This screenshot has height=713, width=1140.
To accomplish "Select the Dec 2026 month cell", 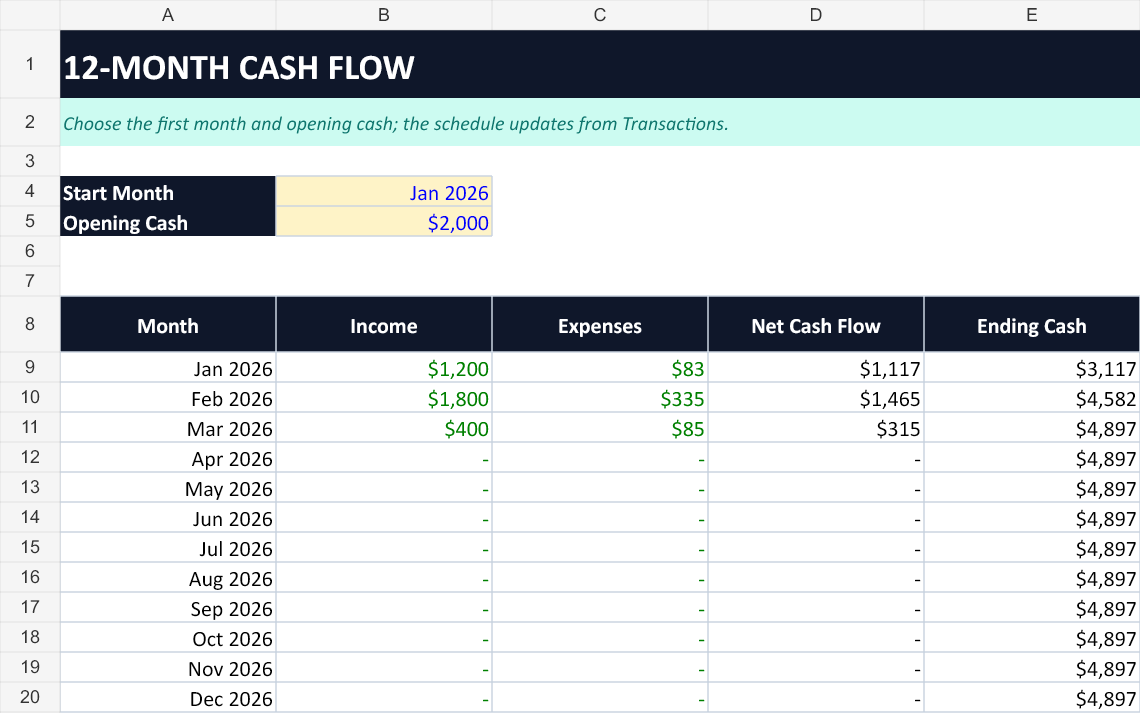I will pos(168,698).
